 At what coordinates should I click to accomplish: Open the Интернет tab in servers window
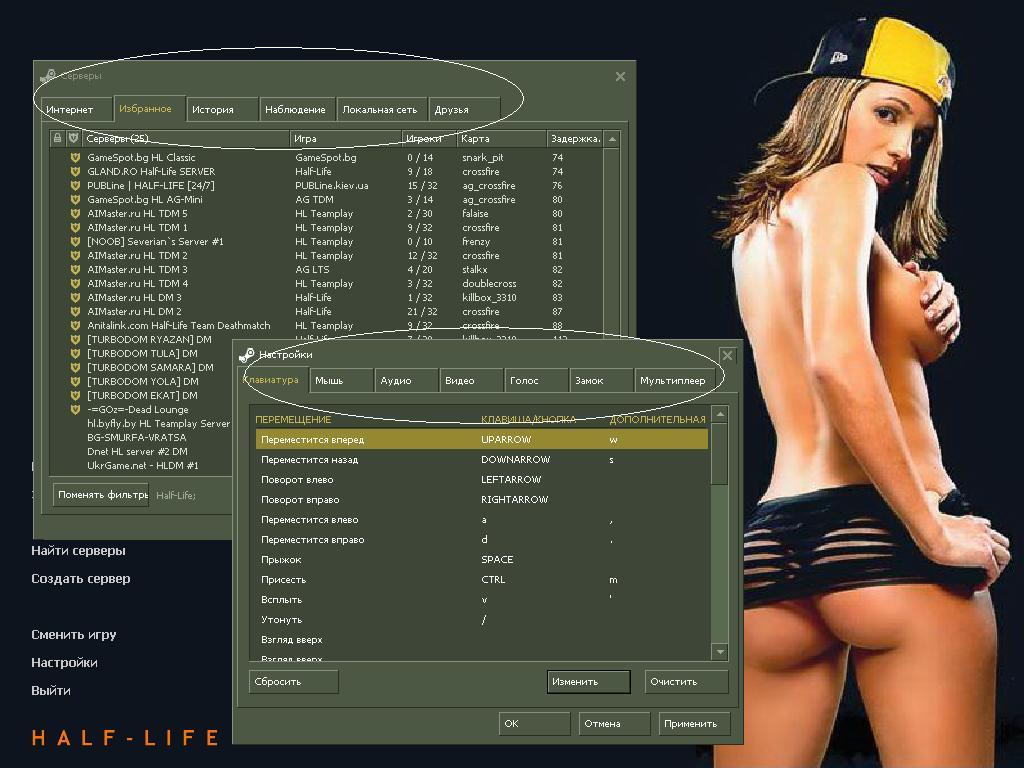coord(75,109)
